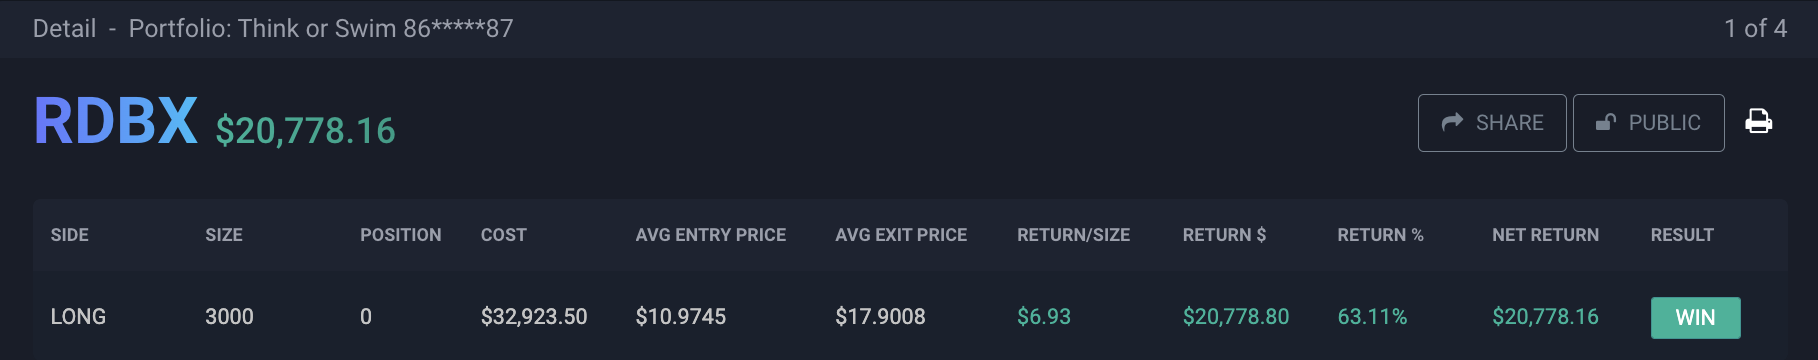The image size is (1818, 360).
Task: Click the share arrow icon
Action: tap(1452, 122)
